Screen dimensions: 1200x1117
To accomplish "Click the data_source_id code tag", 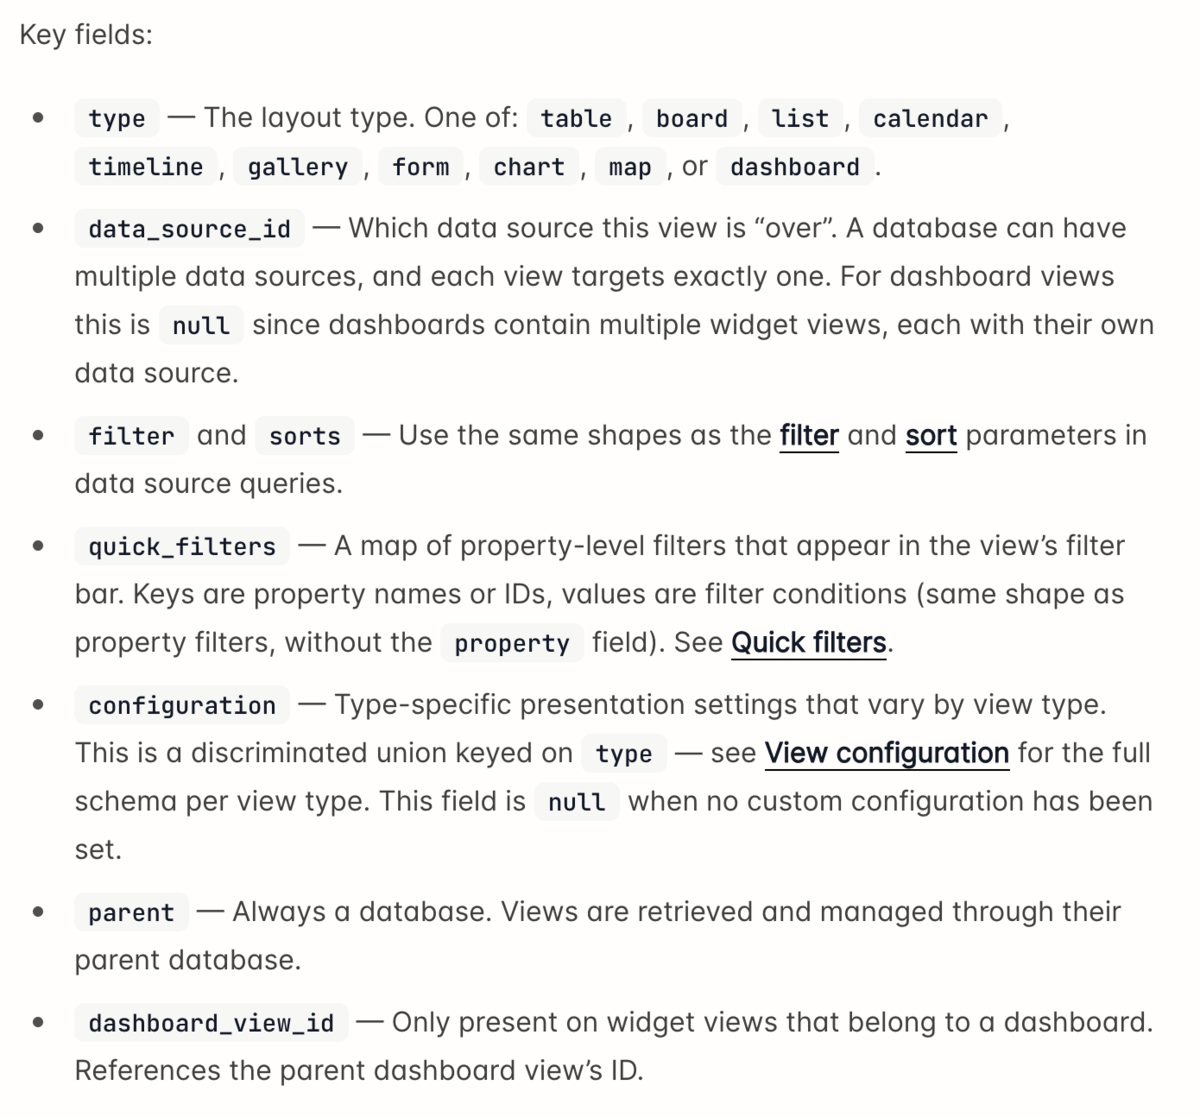I will click(190, 228).
